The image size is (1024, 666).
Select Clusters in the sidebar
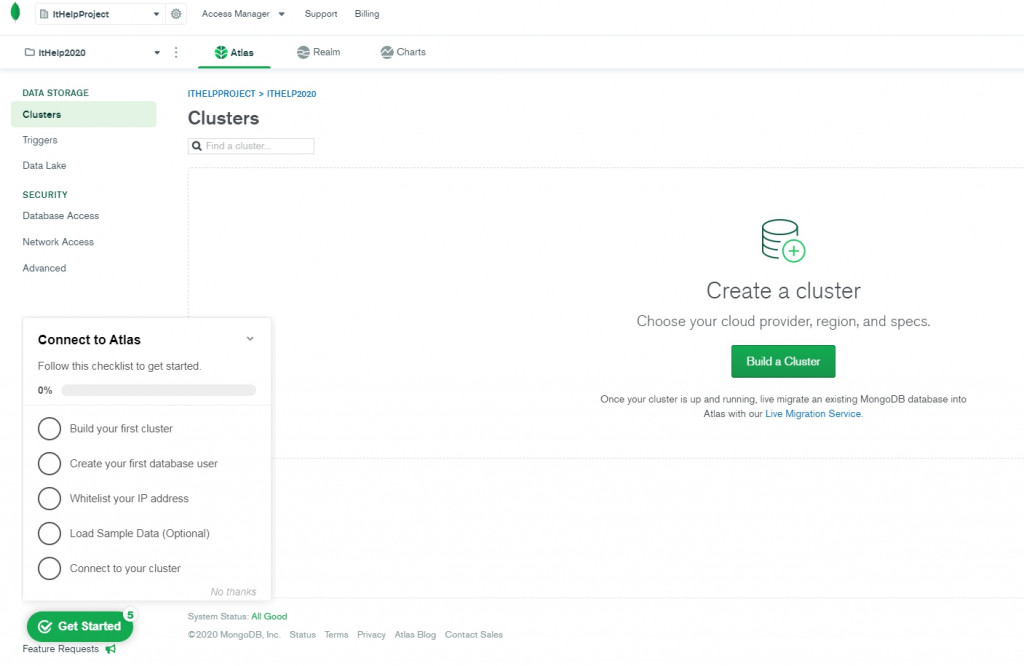tap(84, 114)
